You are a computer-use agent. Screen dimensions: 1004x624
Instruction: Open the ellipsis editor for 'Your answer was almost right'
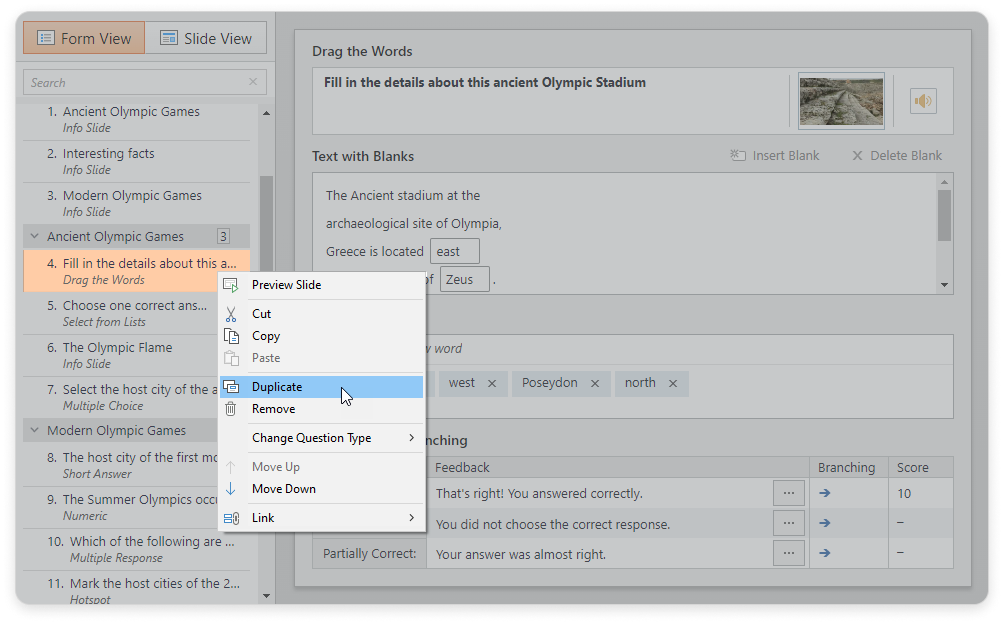pyautogui.click(x=788, y=554)
